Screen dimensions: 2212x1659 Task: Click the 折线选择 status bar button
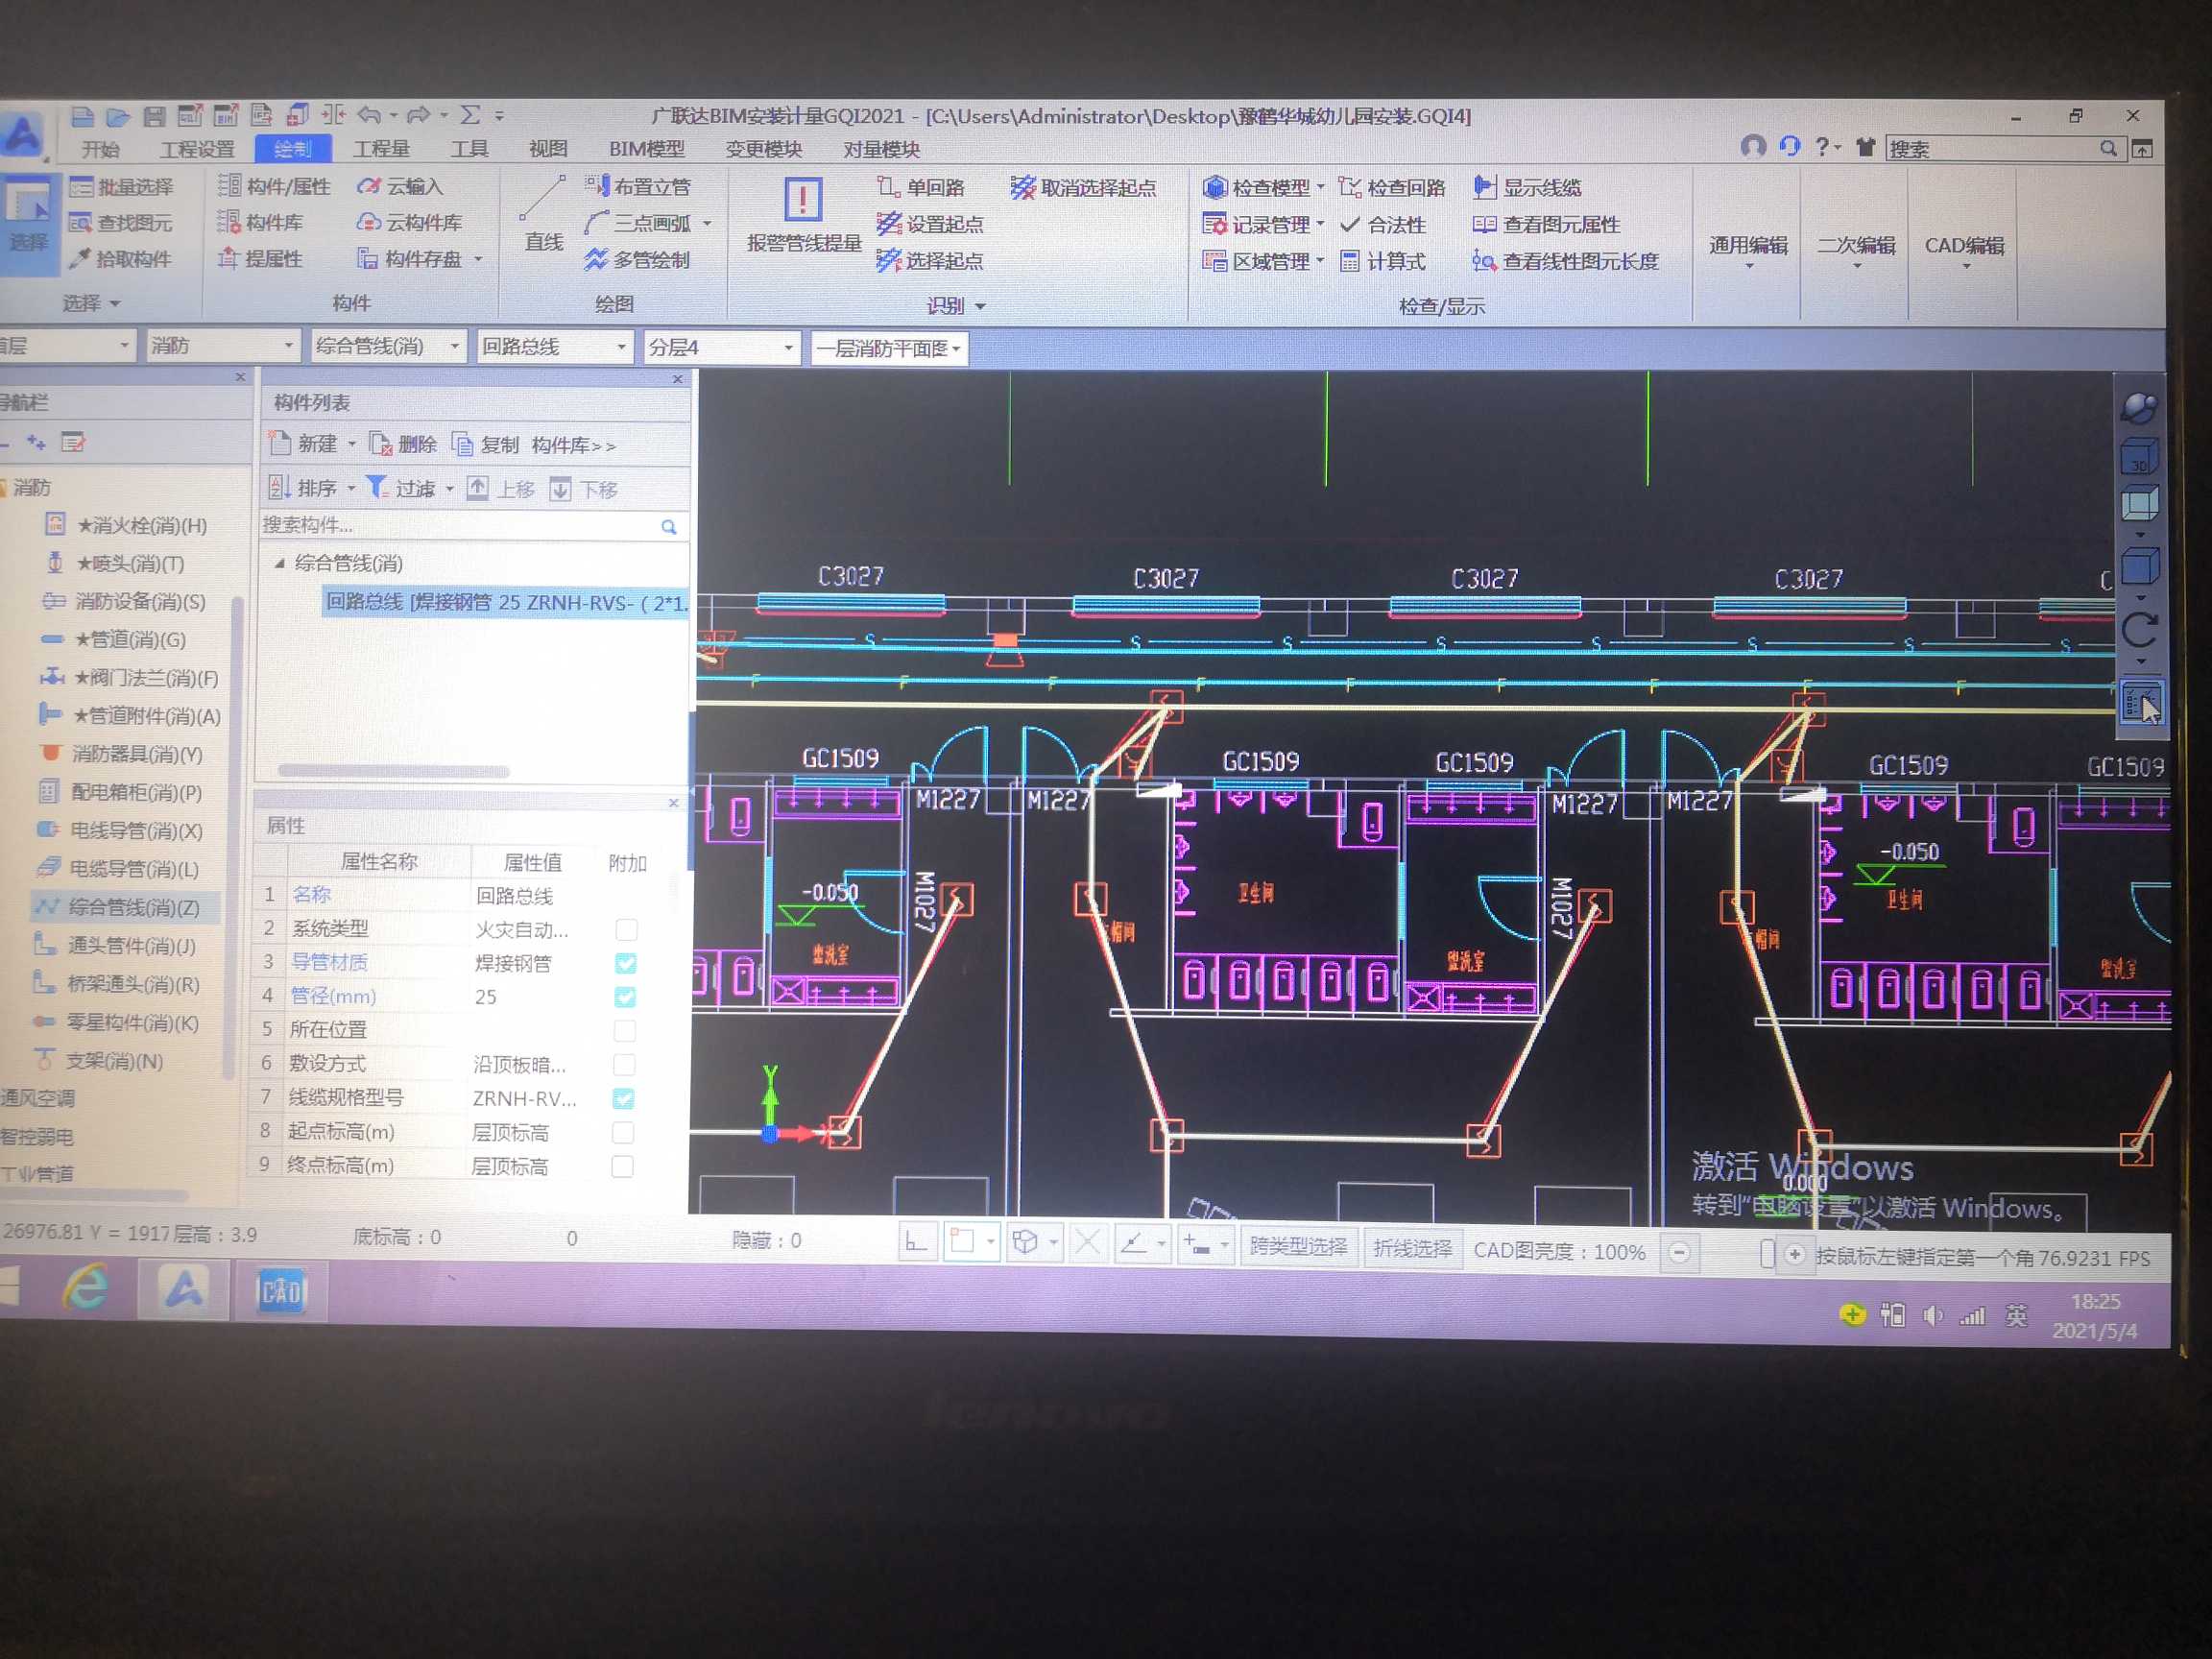[1412, 1248]
